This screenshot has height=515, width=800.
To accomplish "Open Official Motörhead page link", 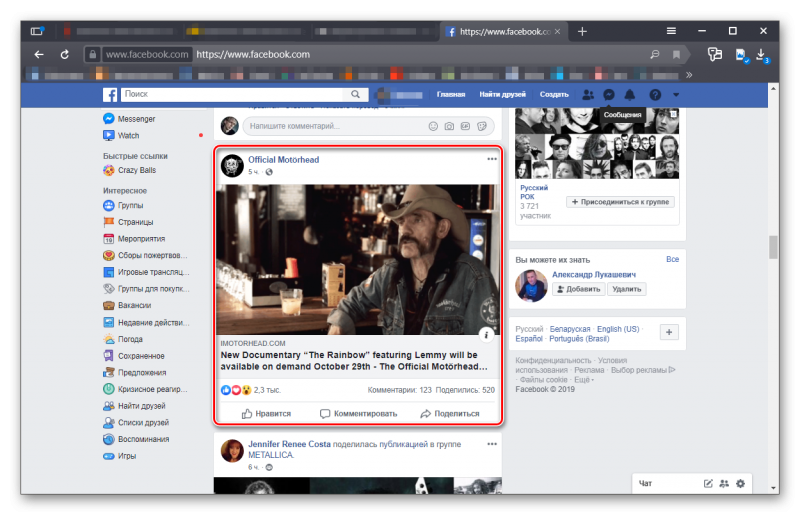I will [284, 160].
